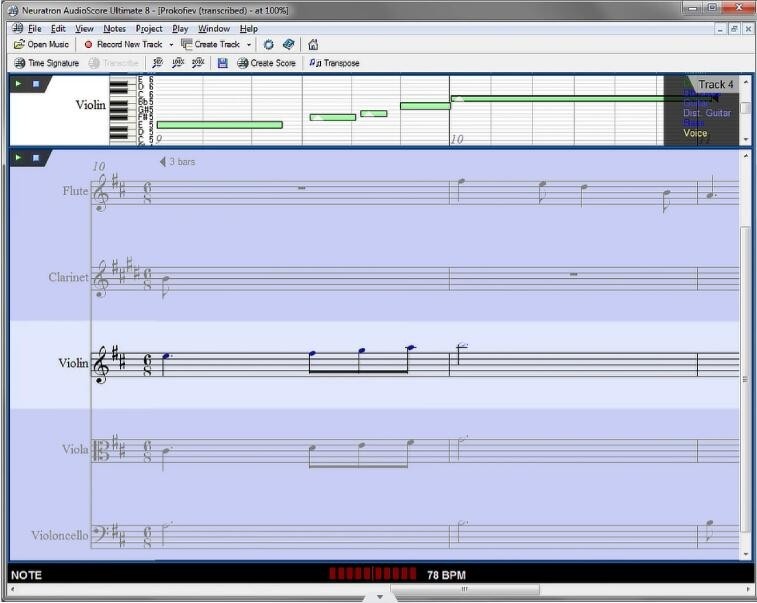Open the File menu
Image resolution: width=757 pixels, height=603 pixels.
tap(34, 29)
